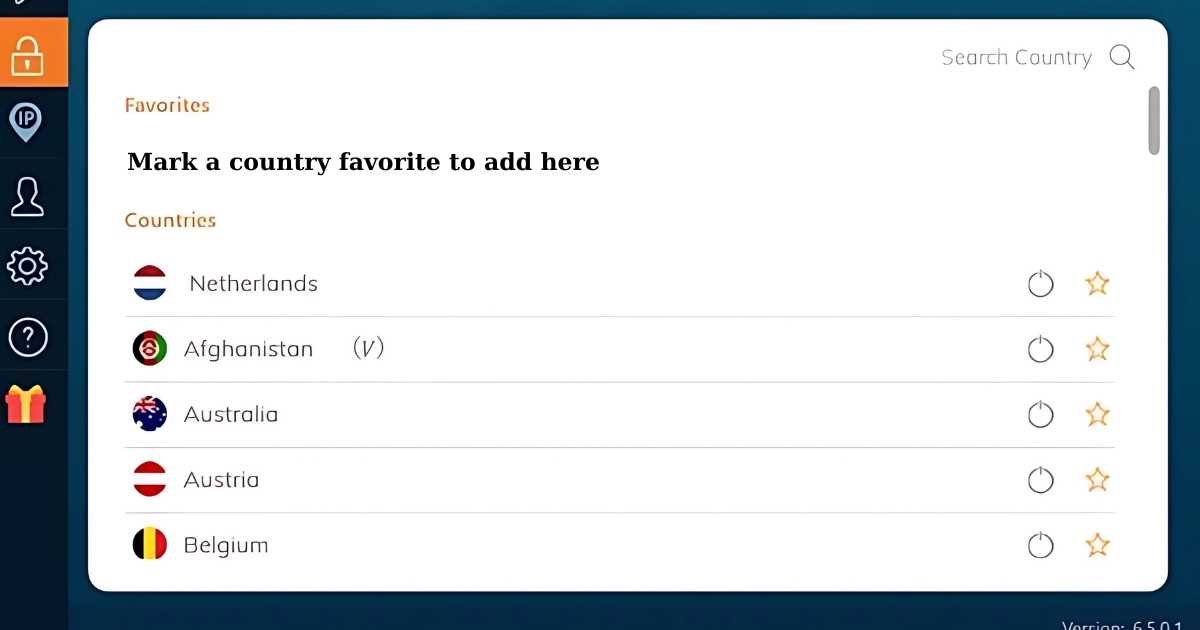This screenshot has width=1200, height=630.
Task: Click the Netherlands flag icon
Action: 150,284
